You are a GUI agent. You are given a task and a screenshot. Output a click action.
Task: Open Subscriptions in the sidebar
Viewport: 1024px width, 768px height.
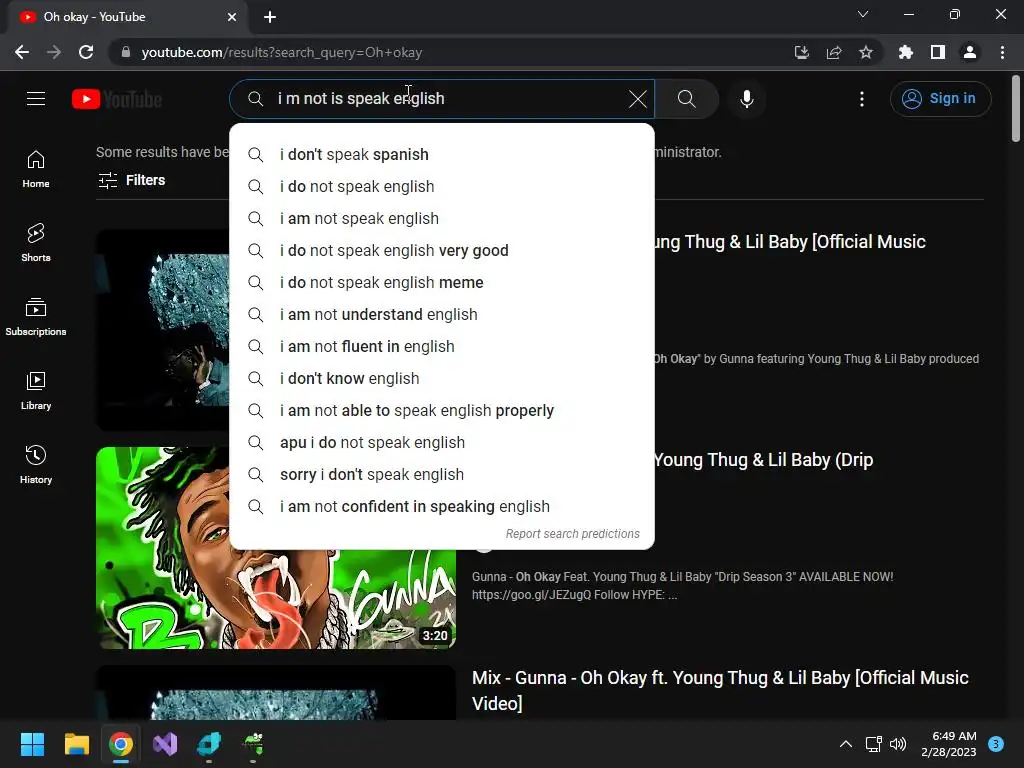(36, 317)
